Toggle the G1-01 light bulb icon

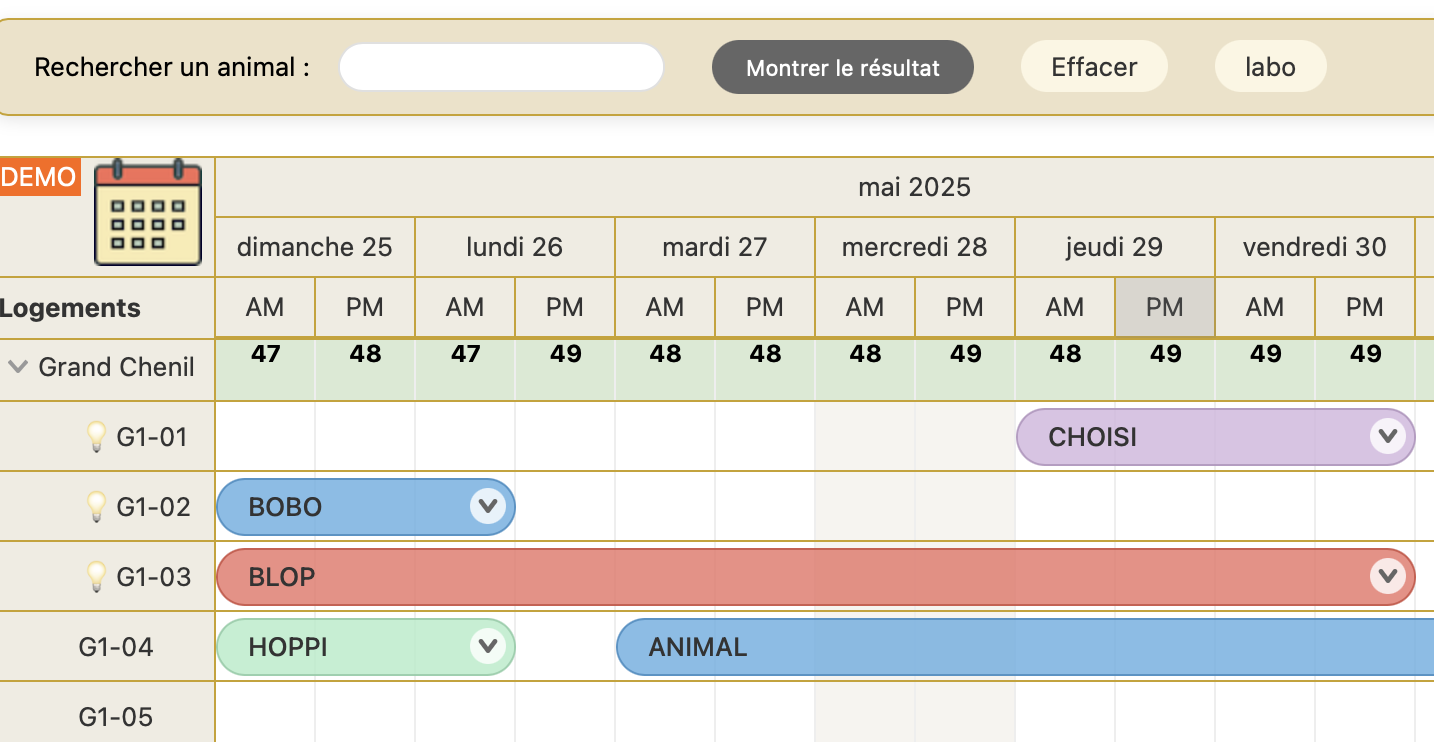pyautogui.click(x=96, y=436)
